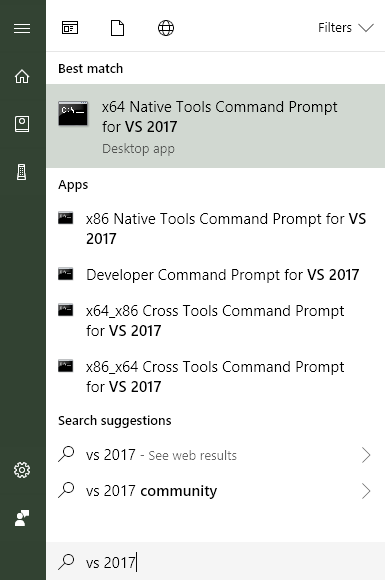
Task: Click the 'Search suggestions' heading
Action: [x=115, y=421]
